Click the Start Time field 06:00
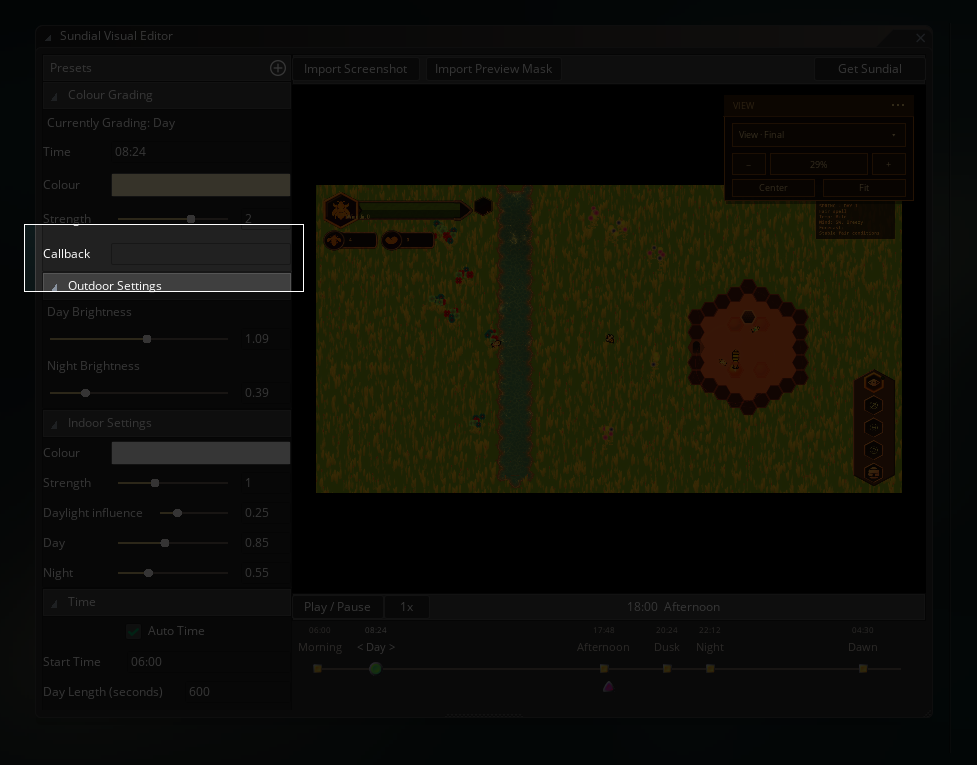This screenshot has width=977, height=765. [x=208, y=662]
